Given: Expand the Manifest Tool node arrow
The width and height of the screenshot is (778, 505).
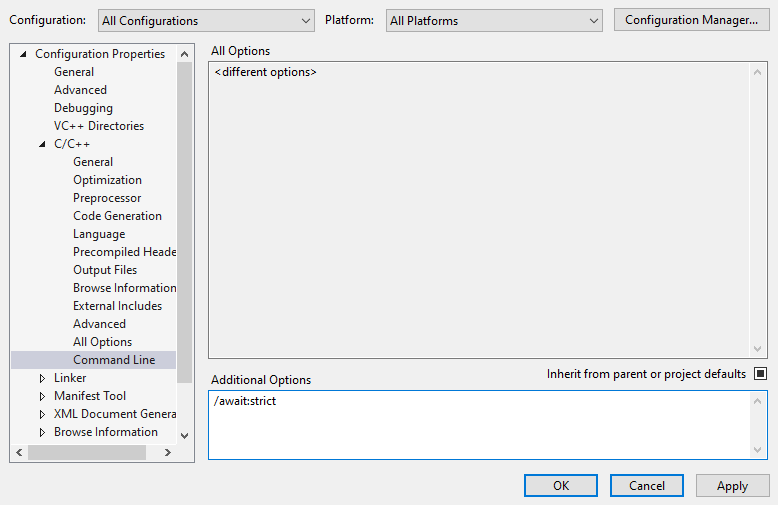Looking at the screenshot, I should coord(42,396).
